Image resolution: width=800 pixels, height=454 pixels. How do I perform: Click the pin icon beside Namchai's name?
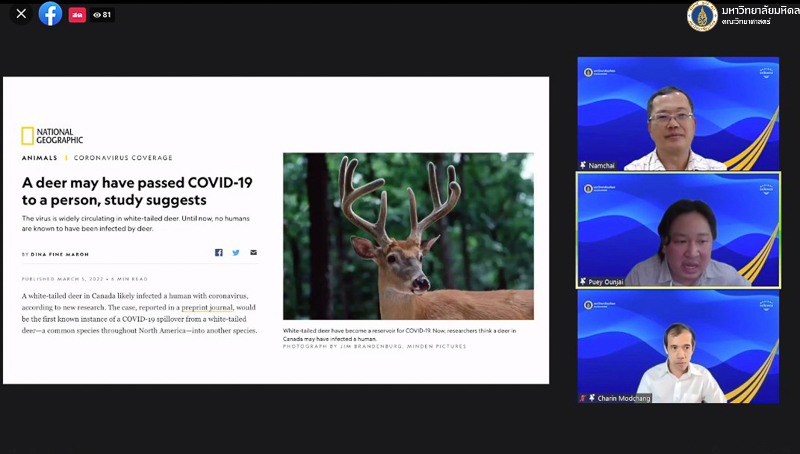point(583,165)
